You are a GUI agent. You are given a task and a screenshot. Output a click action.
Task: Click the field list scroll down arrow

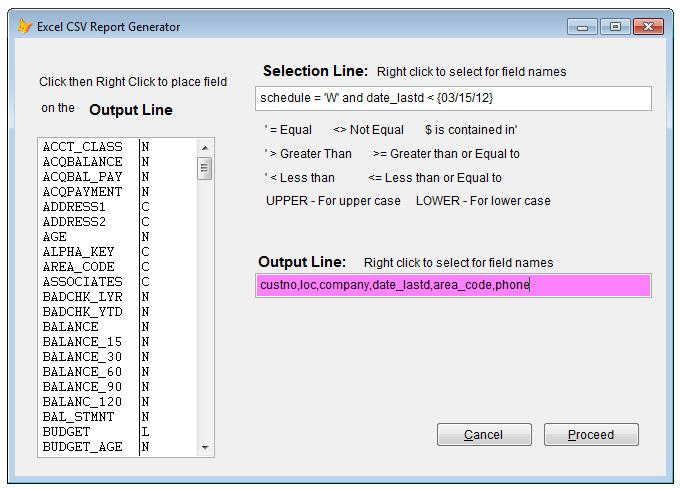tap(205, 447)
